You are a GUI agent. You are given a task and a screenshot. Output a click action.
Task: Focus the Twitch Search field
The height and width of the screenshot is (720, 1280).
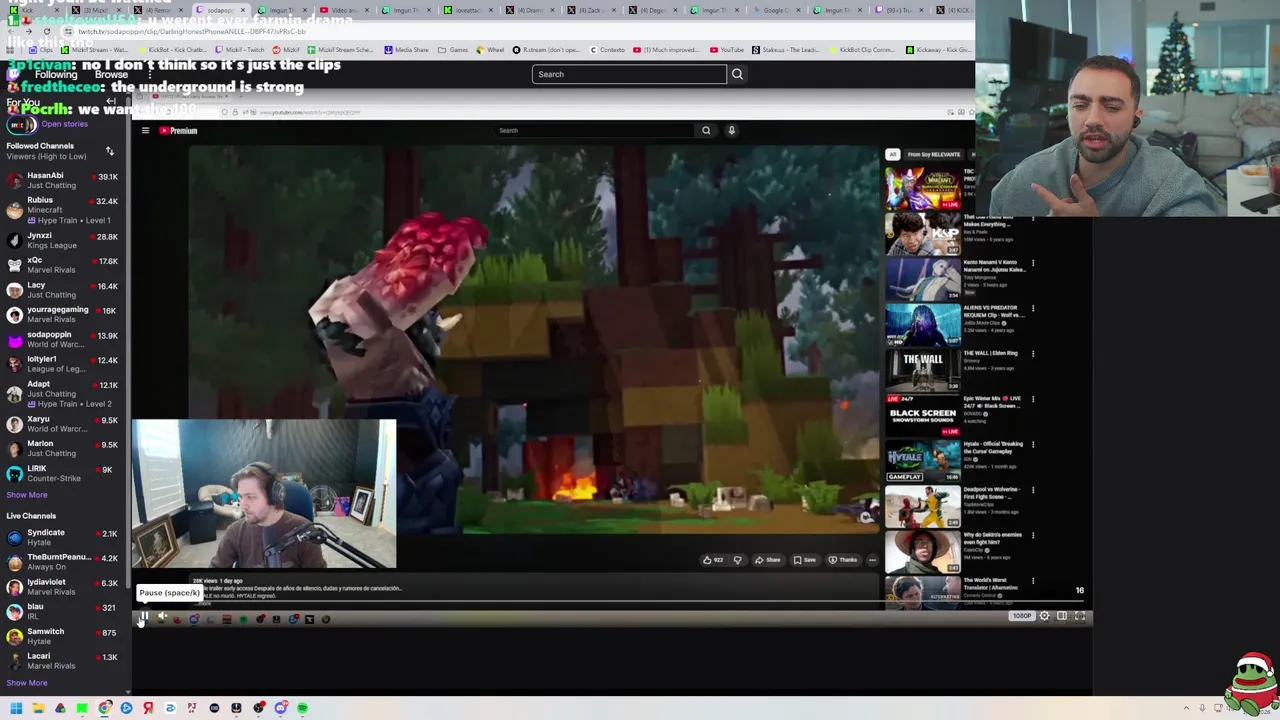629,74
